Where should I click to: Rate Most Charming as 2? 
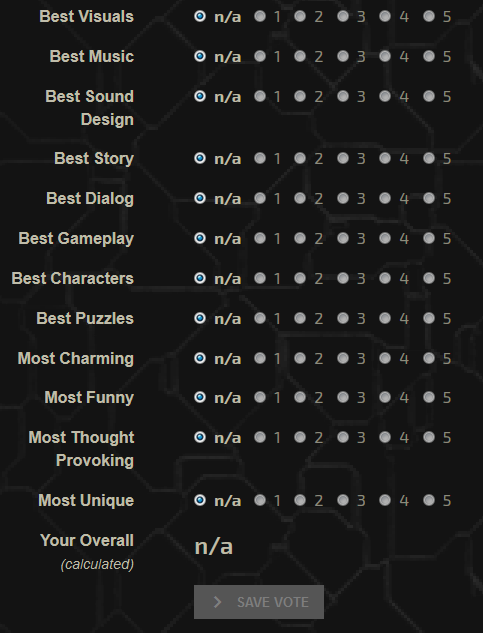pyautogui.click(x=300, y=358)
